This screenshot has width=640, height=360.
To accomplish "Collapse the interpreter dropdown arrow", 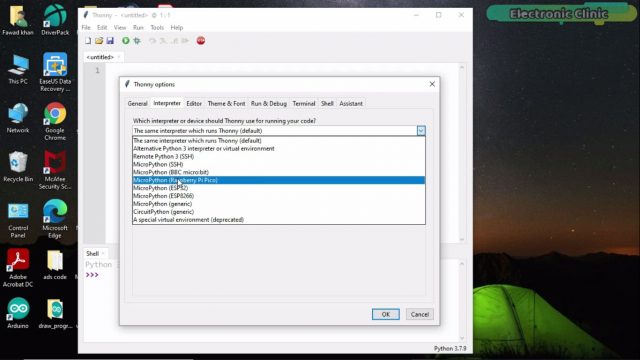I will click(x=421, y=131).
